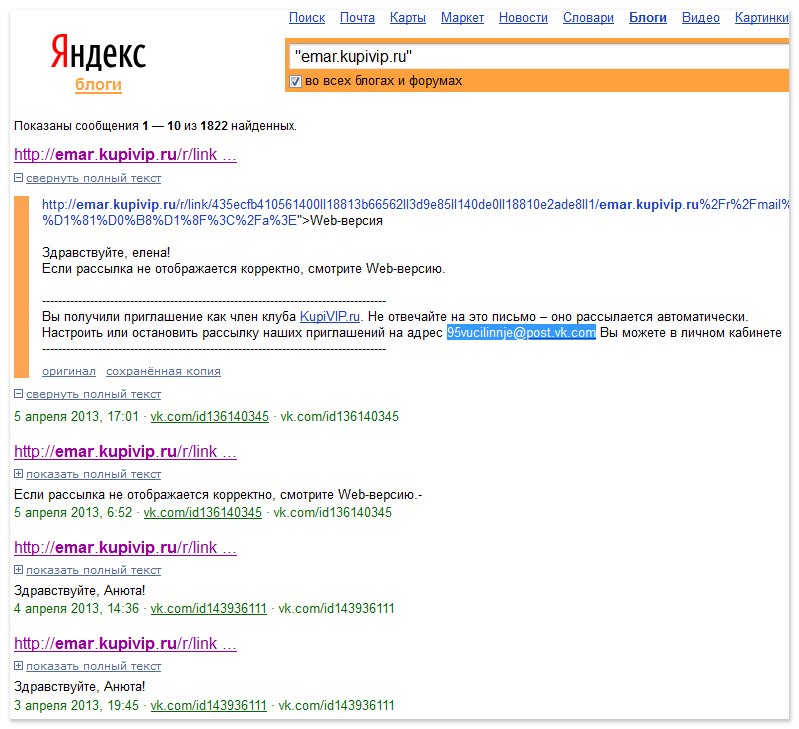Viewport: 799px width, 729px height.
Task: Click the search field containing "emar.kupivip.ru"
Action: click(x=539, y=56)
